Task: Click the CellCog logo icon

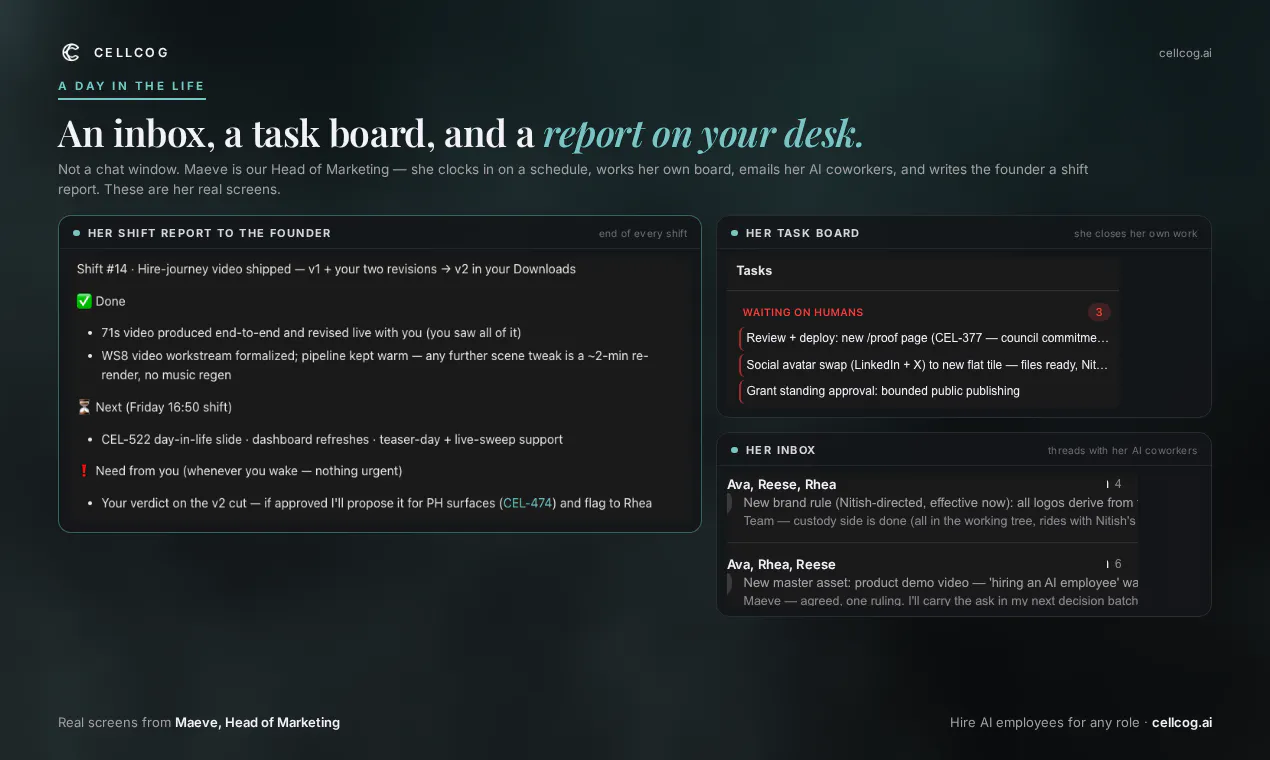Action: (x=70, y=52)
